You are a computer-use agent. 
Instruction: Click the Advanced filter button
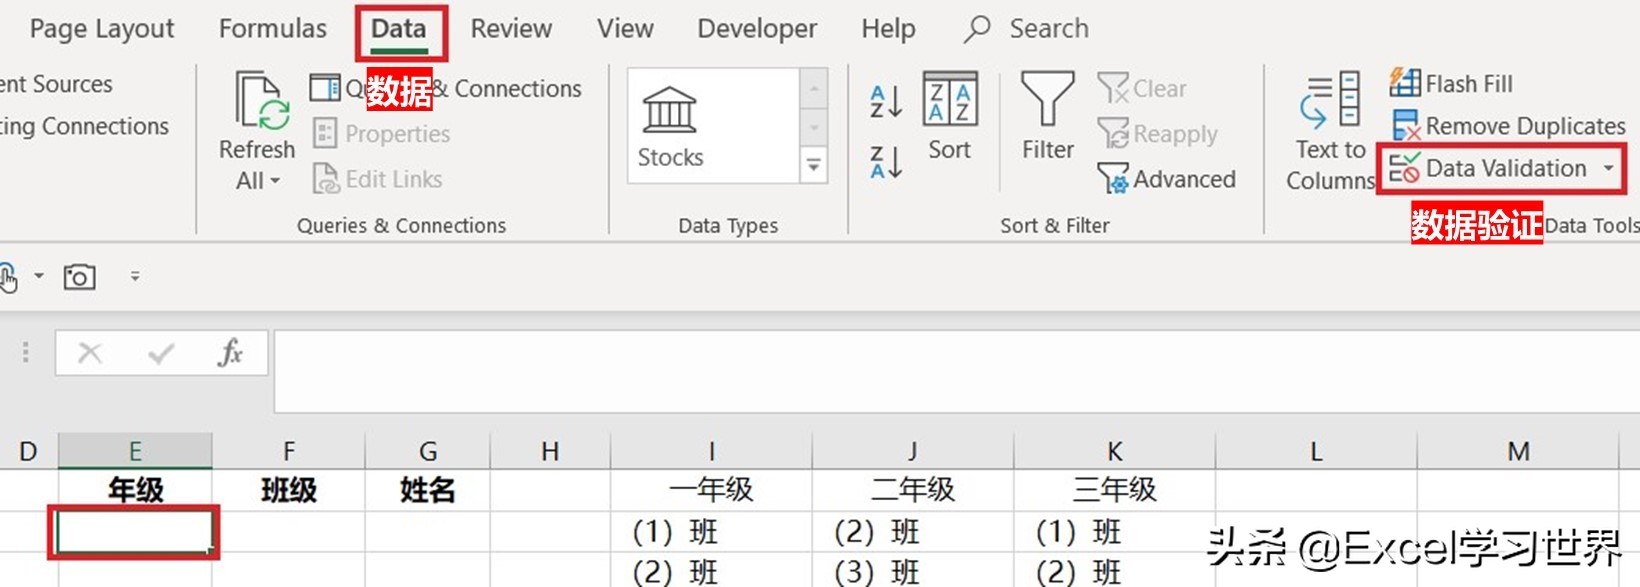(x=1167, y=179)
